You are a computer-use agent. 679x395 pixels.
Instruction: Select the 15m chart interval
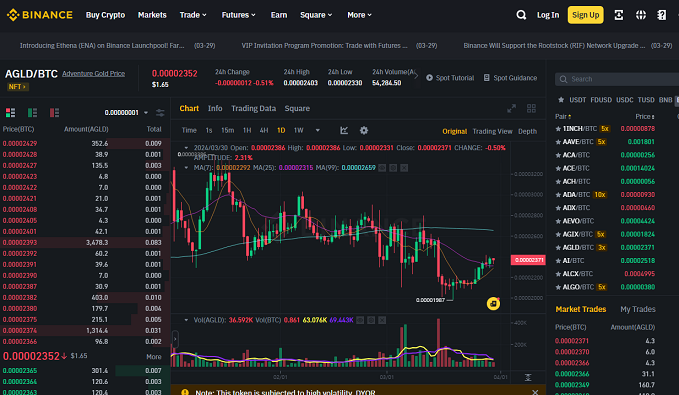[228, 130]
